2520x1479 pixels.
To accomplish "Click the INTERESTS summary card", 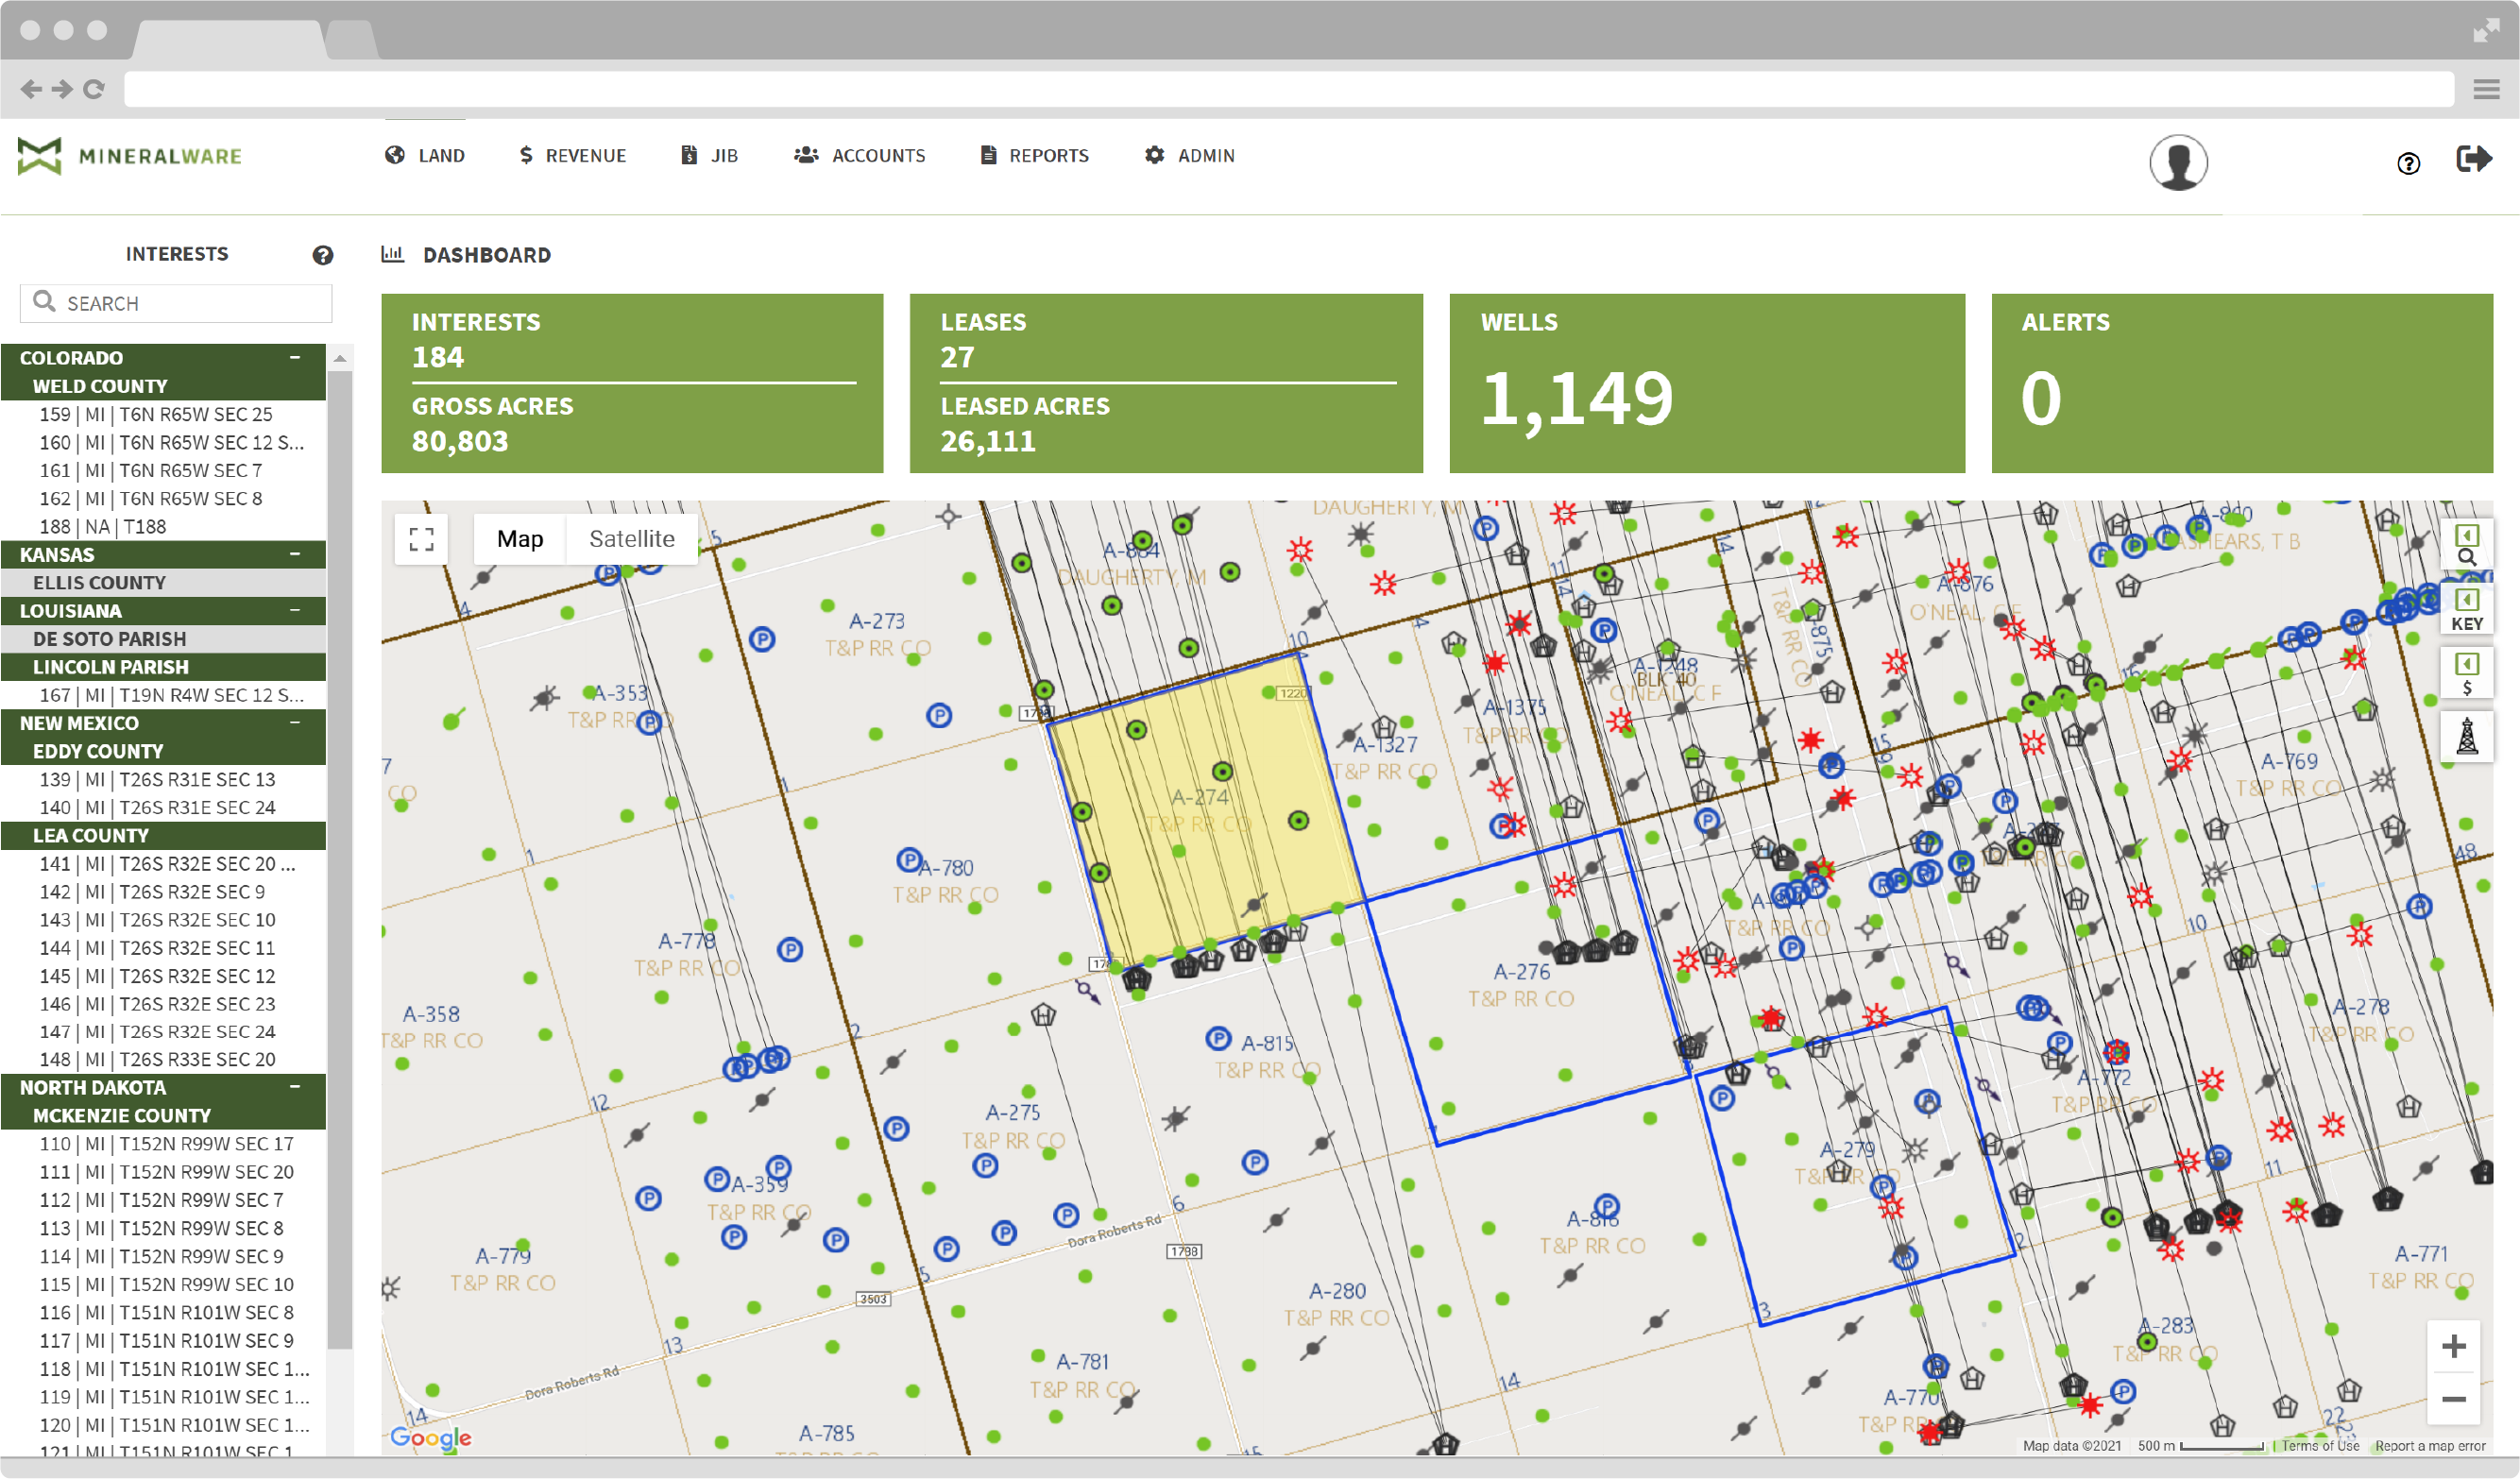I will coord(632,383).
